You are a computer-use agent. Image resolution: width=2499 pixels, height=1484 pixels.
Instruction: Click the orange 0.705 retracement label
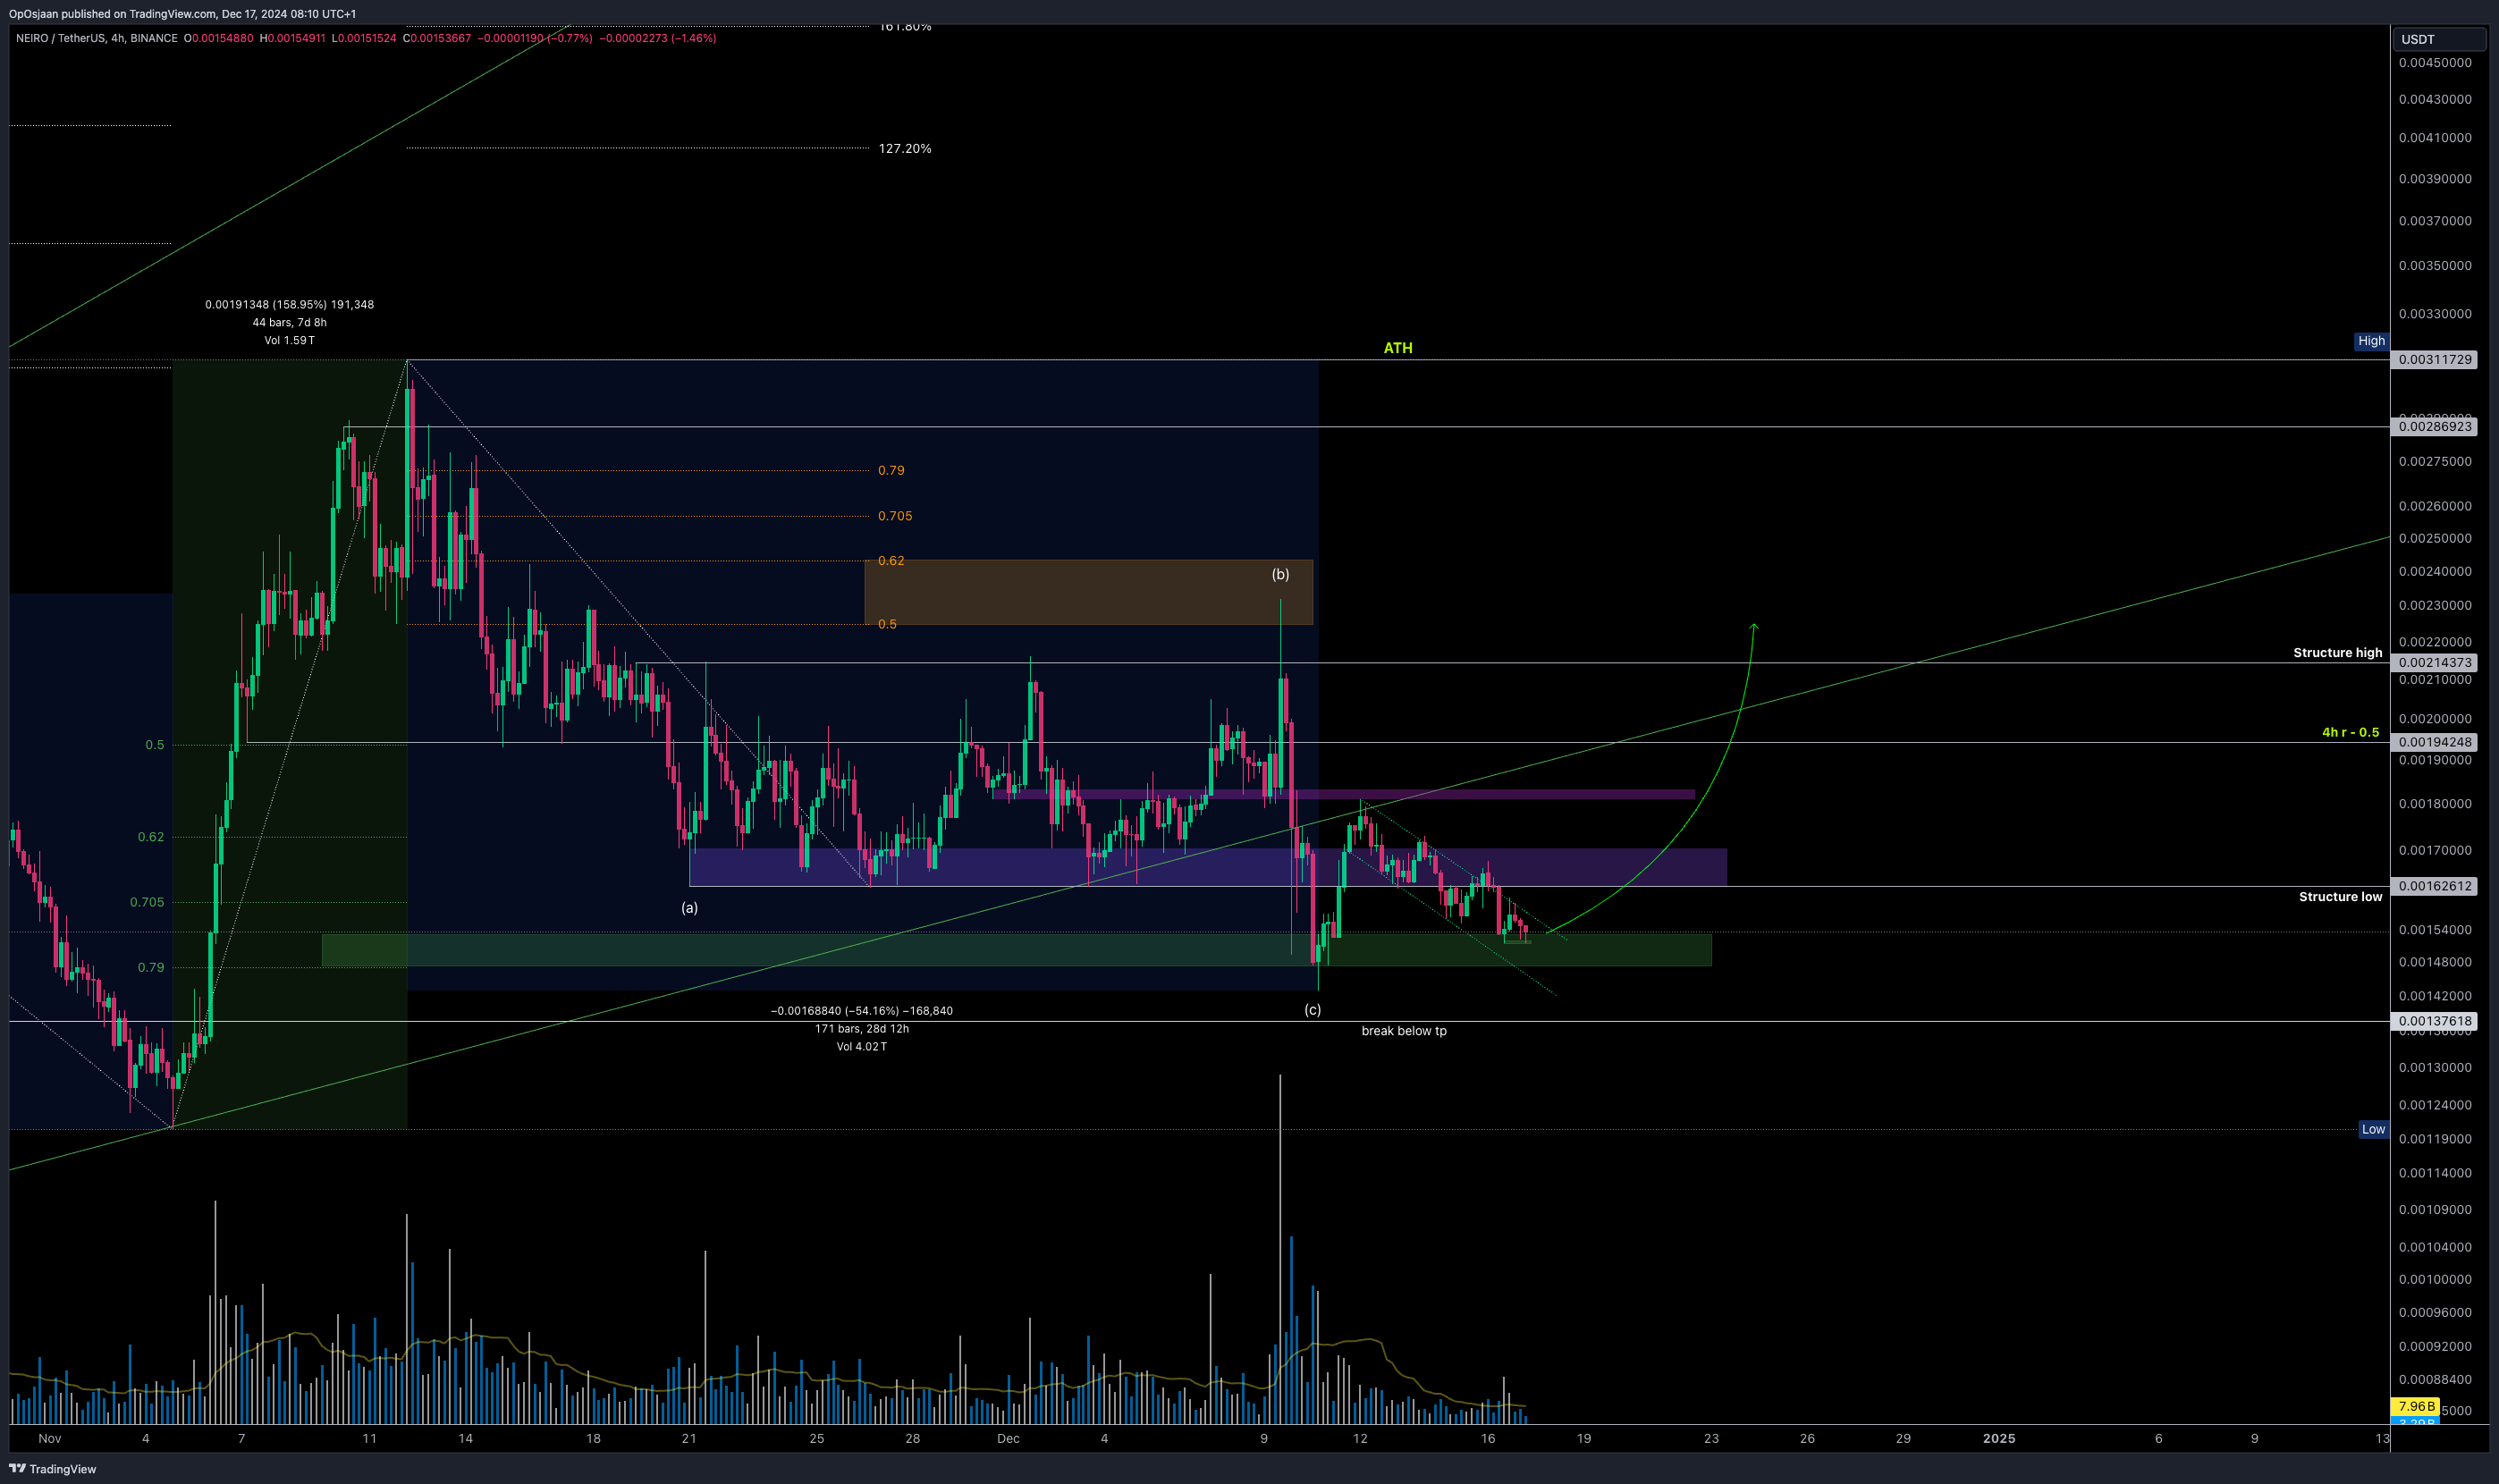[x=895, y=517]
